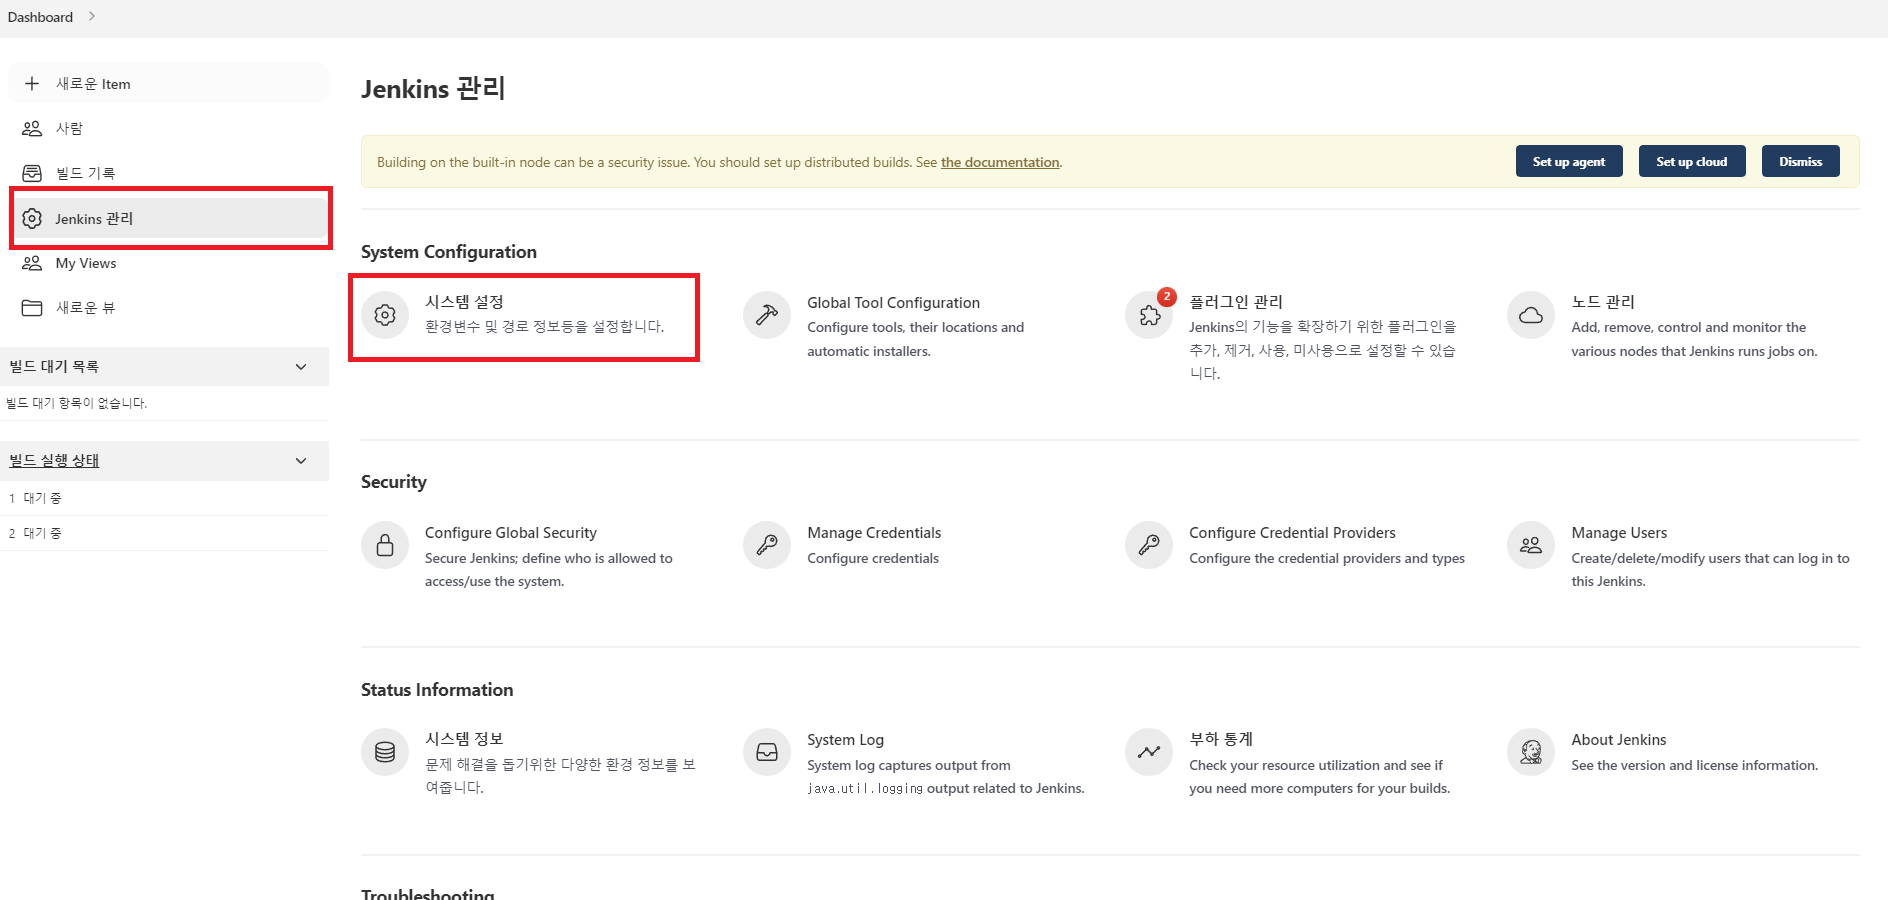The height and width of the screenshot is (900, 1888).
Task: Click 'Configure the credential providers and types'
Action: tap(1327, 558)
